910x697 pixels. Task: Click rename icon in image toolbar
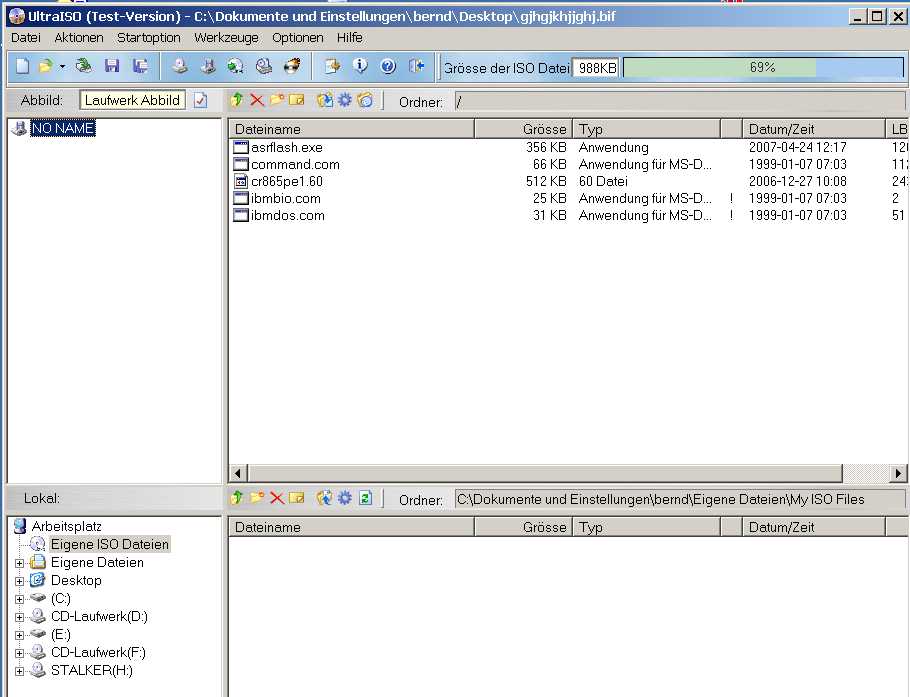297,100
